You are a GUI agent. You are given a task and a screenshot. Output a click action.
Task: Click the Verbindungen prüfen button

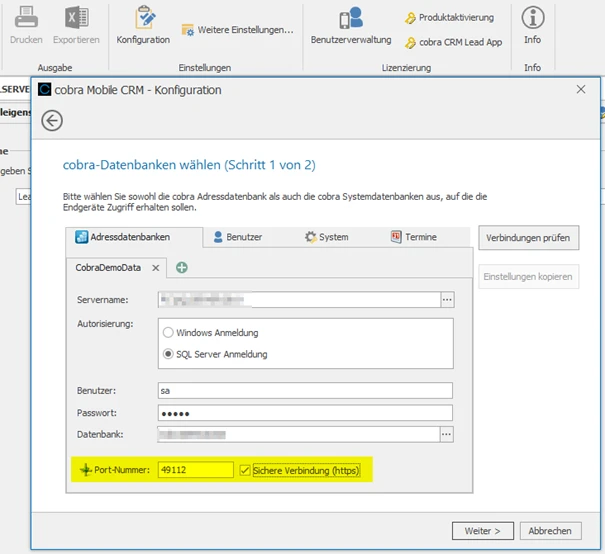(528, 238)
